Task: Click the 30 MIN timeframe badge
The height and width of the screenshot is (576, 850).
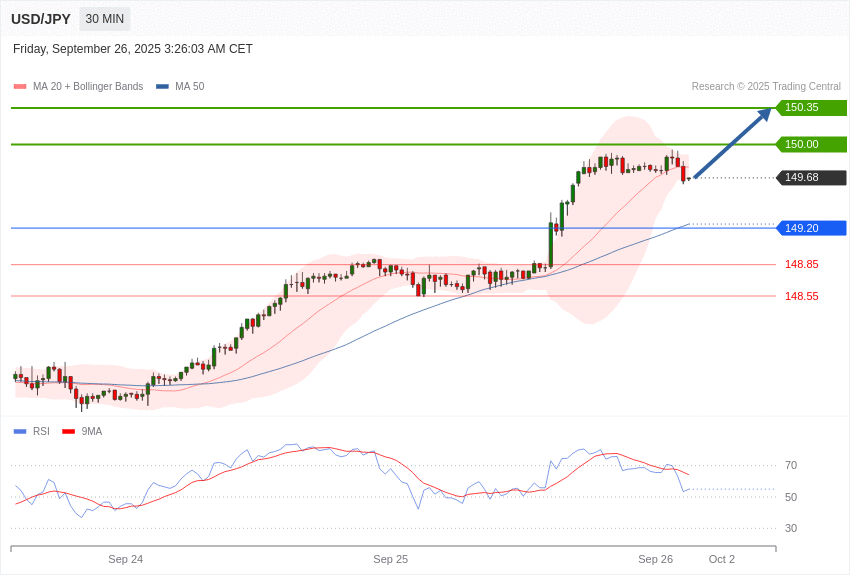Action: tap(105, 19)
